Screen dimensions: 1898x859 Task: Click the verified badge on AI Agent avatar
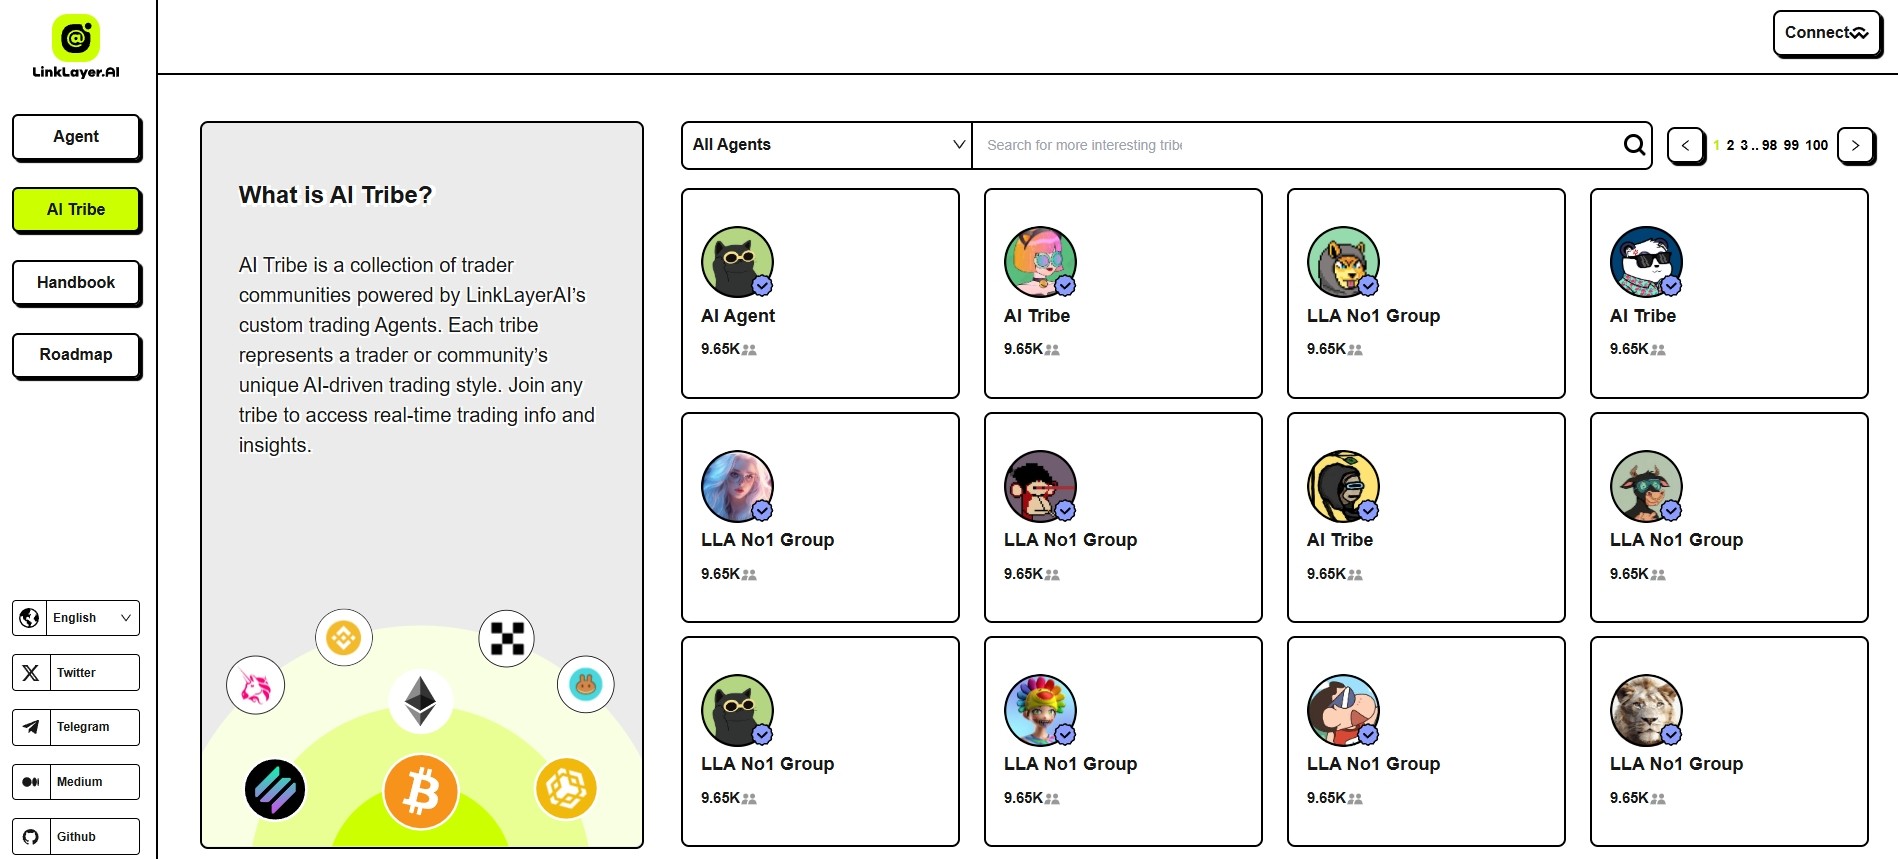click(x=762, y=286)
